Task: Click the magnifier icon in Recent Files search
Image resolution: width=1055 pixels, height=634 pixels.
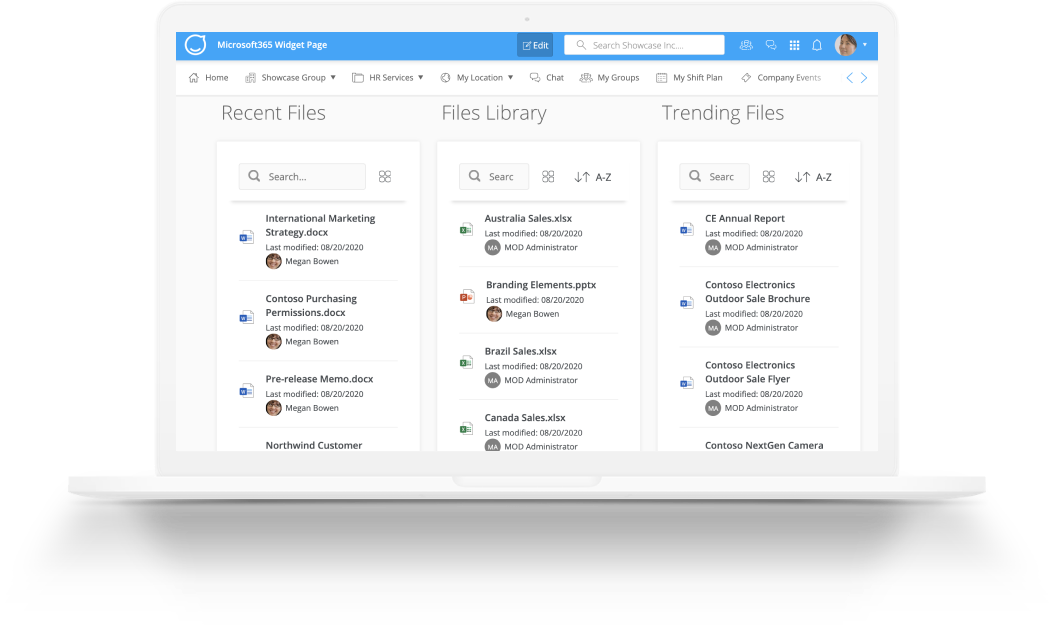Action: point(253,176)
